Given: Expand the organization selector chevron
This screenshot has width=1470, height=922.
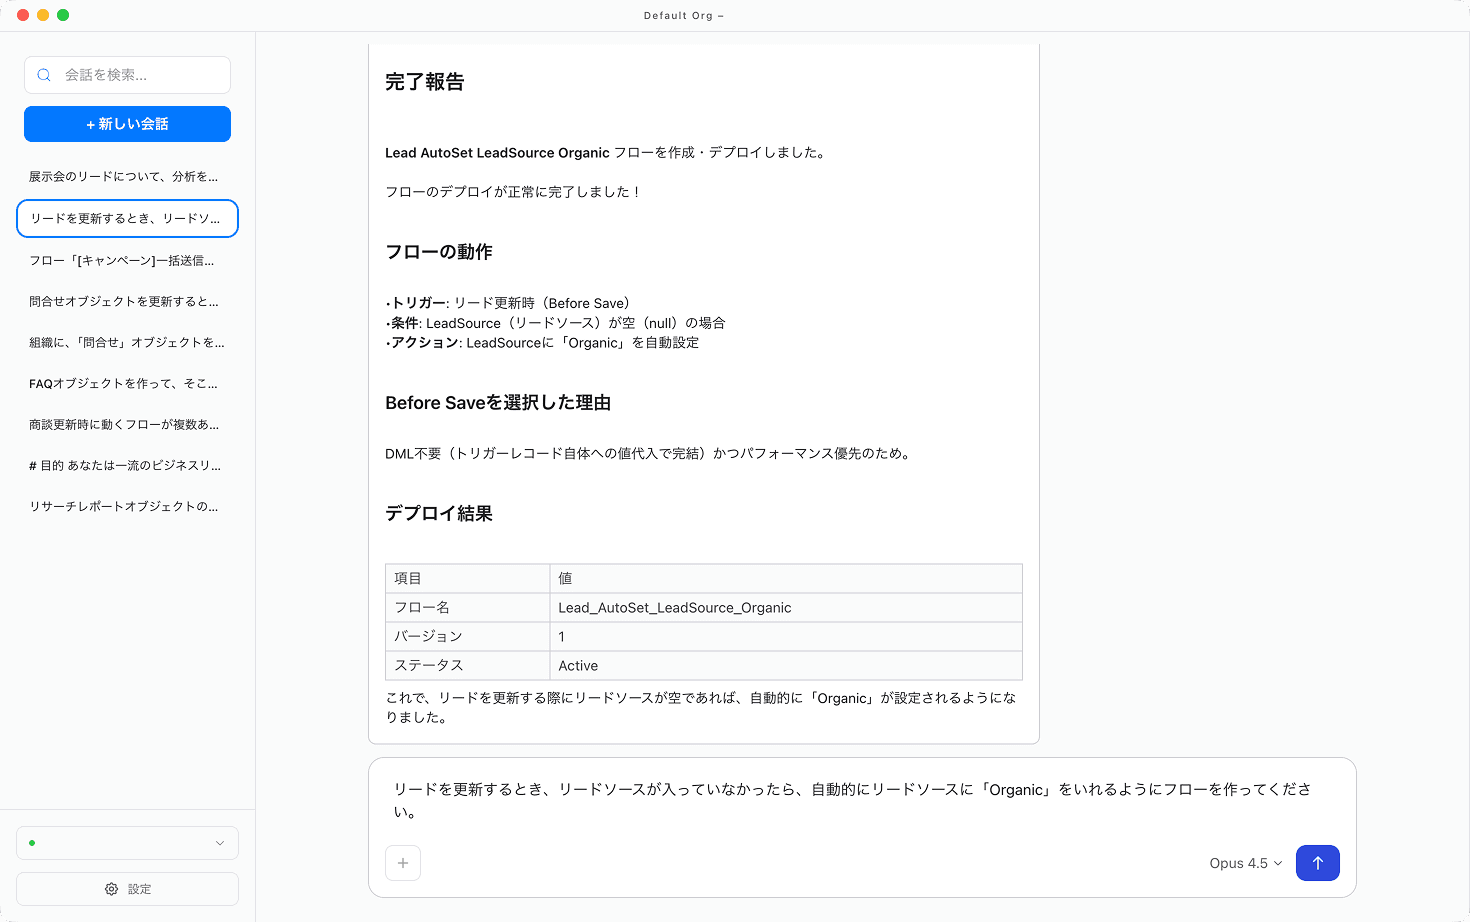Looking at the screenshot, I should pyautogui.click(x=220, y=843).
